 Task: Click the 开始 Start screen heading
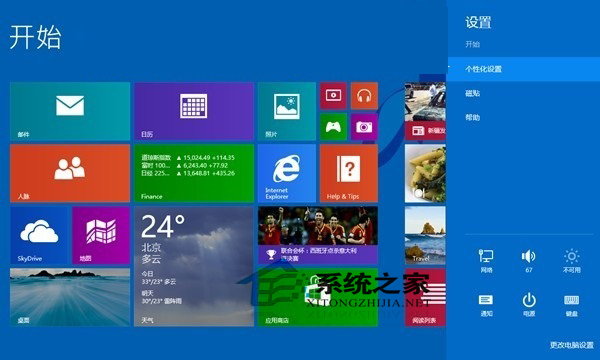pyautogui.click(x=36, y=37)
